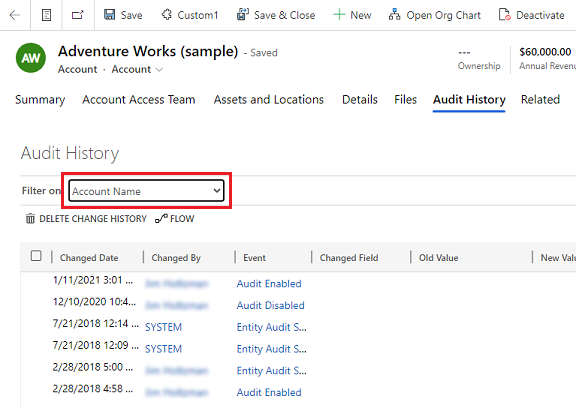576x408 pixels.
Task: Open the Related tab menu
Action: click(540, 100)
